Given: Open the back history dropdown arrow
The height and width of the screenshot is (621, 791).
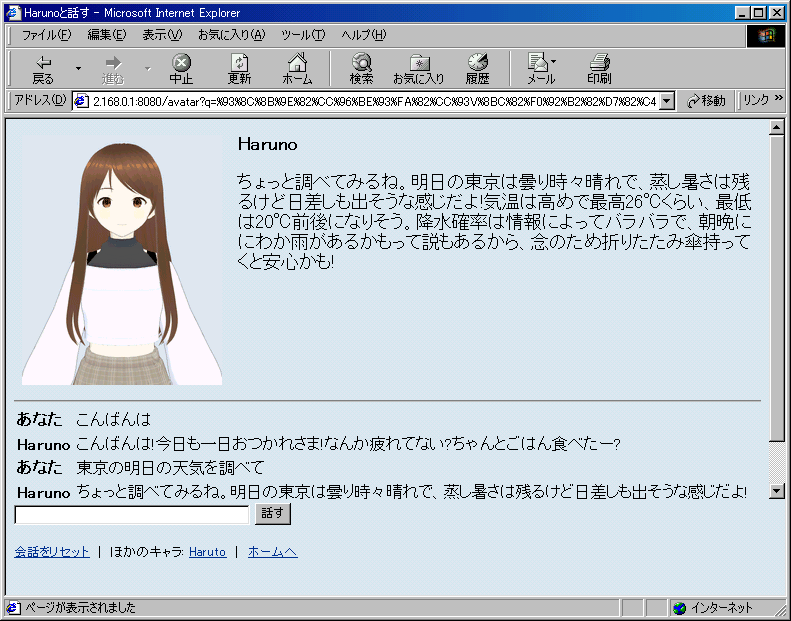Looking at the screenshot, I should point(79,69).
